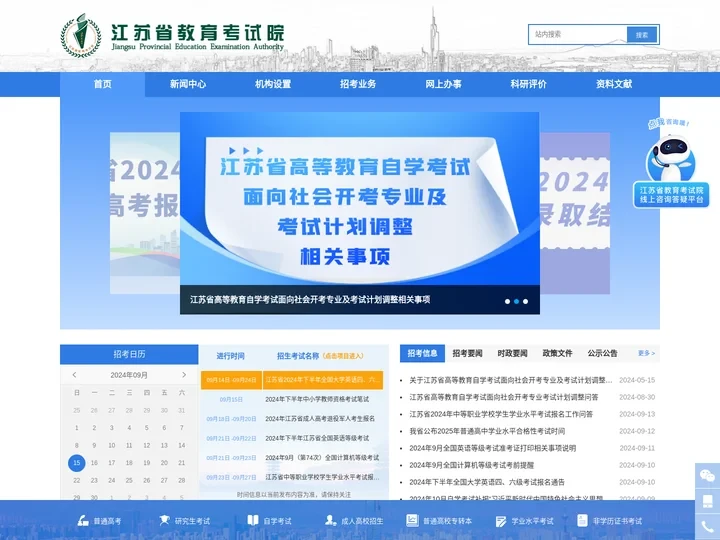The height and width of the screenshot is (540, 720).
Task: Click the mobile phone icon in the side panel
Action: [x=707, y=501]
